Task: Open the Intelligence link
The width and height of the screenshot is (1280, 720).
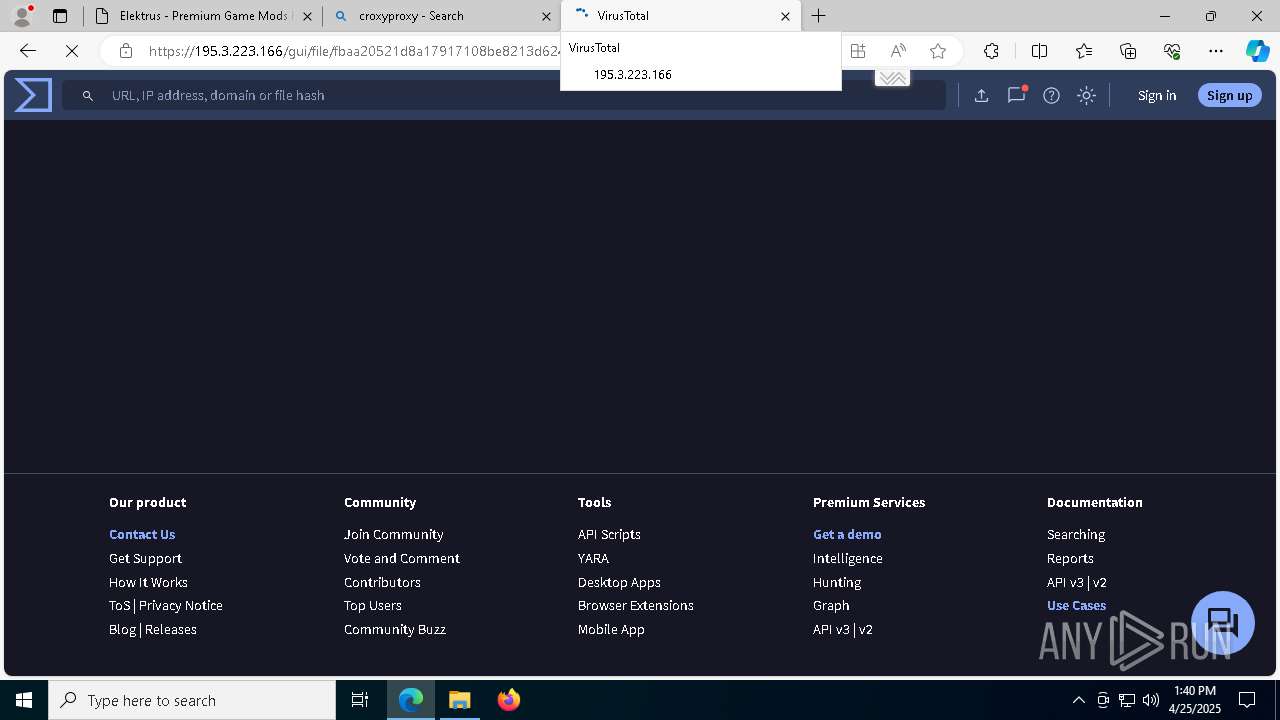Action: (848, 558)
